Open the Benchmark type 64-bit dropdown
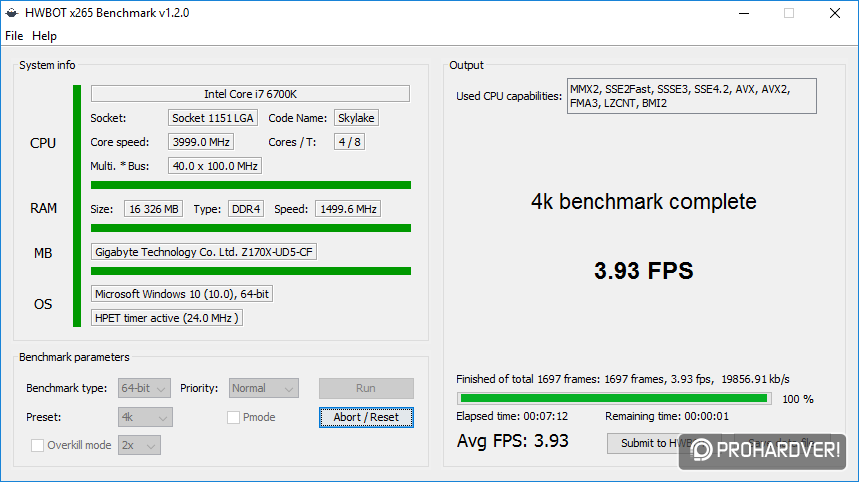The height and width of the screenshot is (482, 859). (144, 388)
